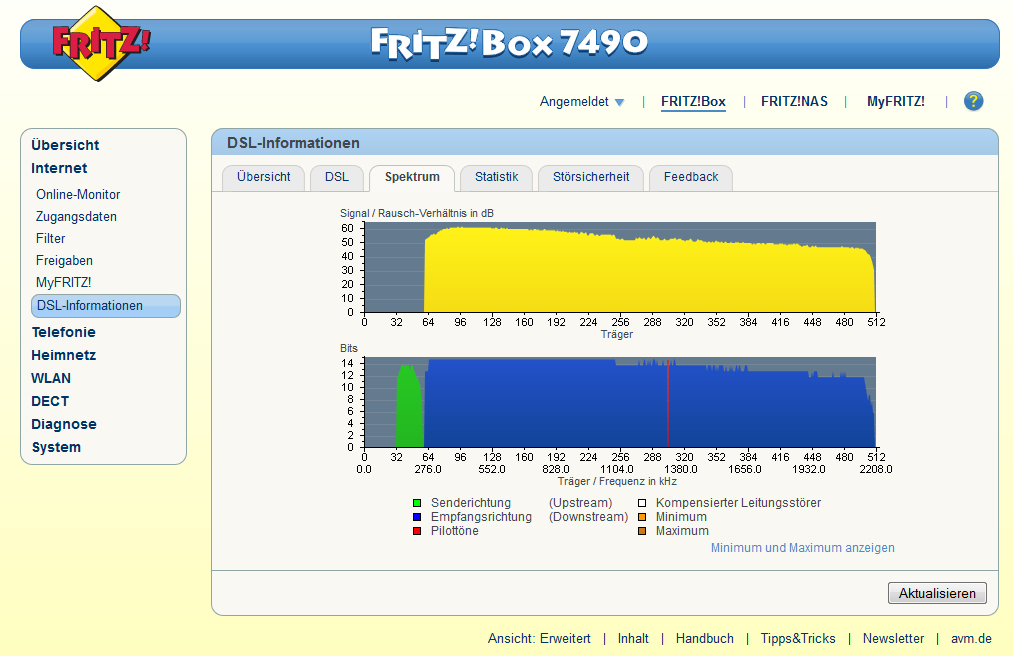Viewport: 1013px width, 656px height.
Task: Open the FRITZ!Box top navigation link
Action: coord(693,101)
